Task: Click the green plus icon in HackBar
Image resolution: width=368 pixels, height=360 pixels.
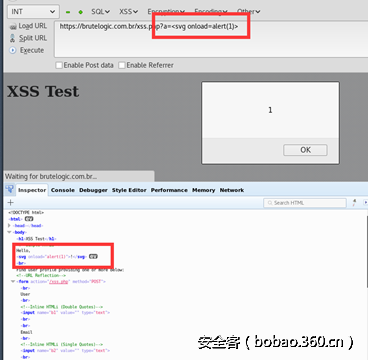Action: point(80,12)
